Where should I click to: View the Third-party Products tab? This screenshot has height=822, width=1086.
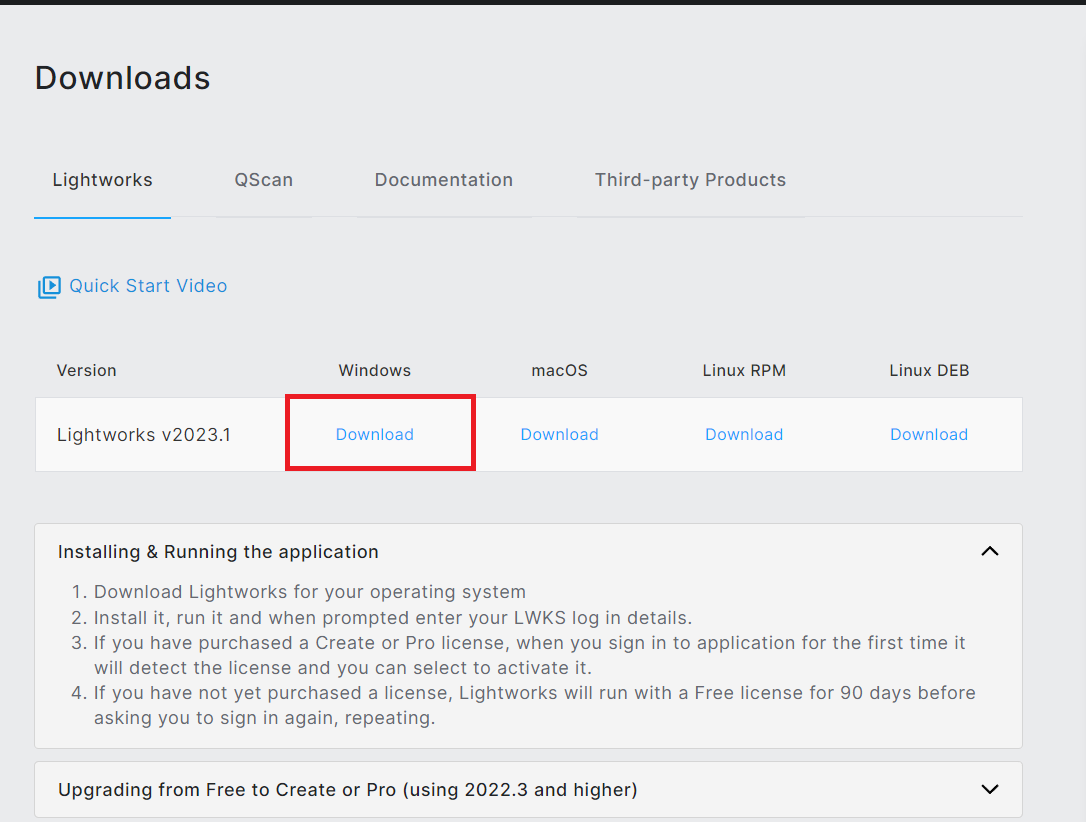pyautogui.click(x=690, y=180)
